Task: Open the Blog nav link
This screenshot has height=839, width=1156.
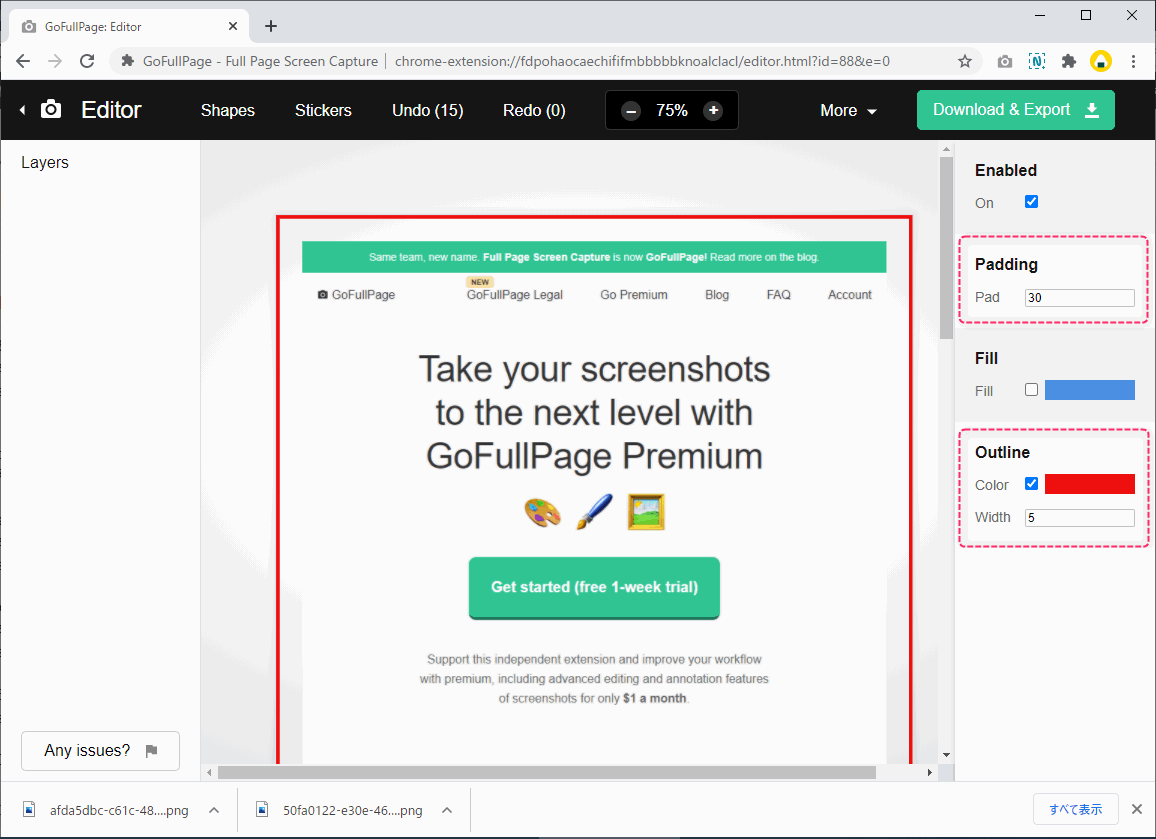Action: click(x=717, y=295)
